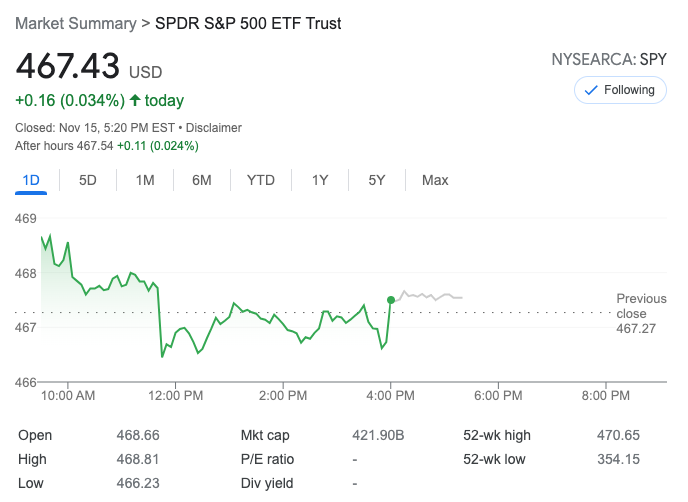
Task: Switch to the 1M chart range
Action: [x=145, y=180]
